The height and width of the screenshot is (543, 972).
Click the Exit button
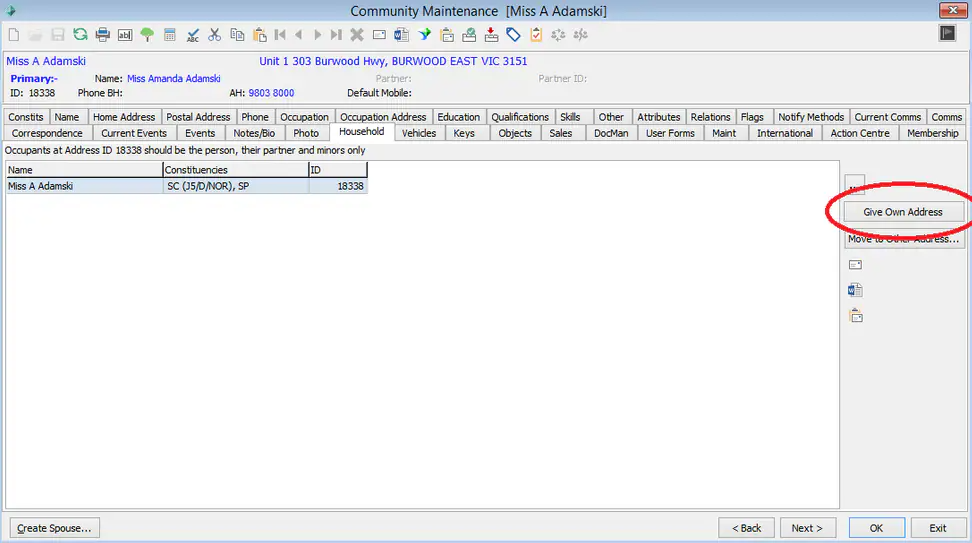[938, 528]
